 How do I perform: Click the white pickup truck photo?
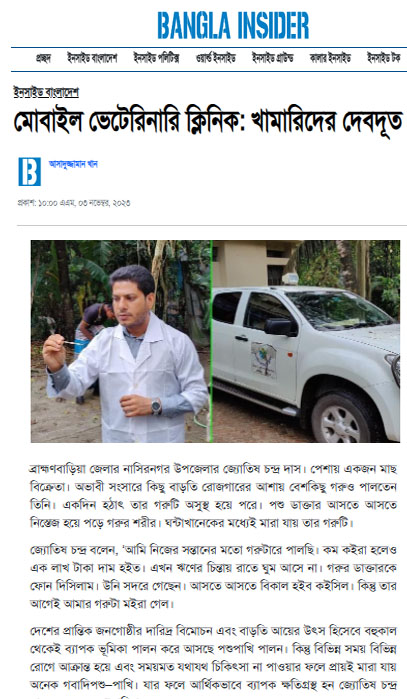click(x=306, y=341)
